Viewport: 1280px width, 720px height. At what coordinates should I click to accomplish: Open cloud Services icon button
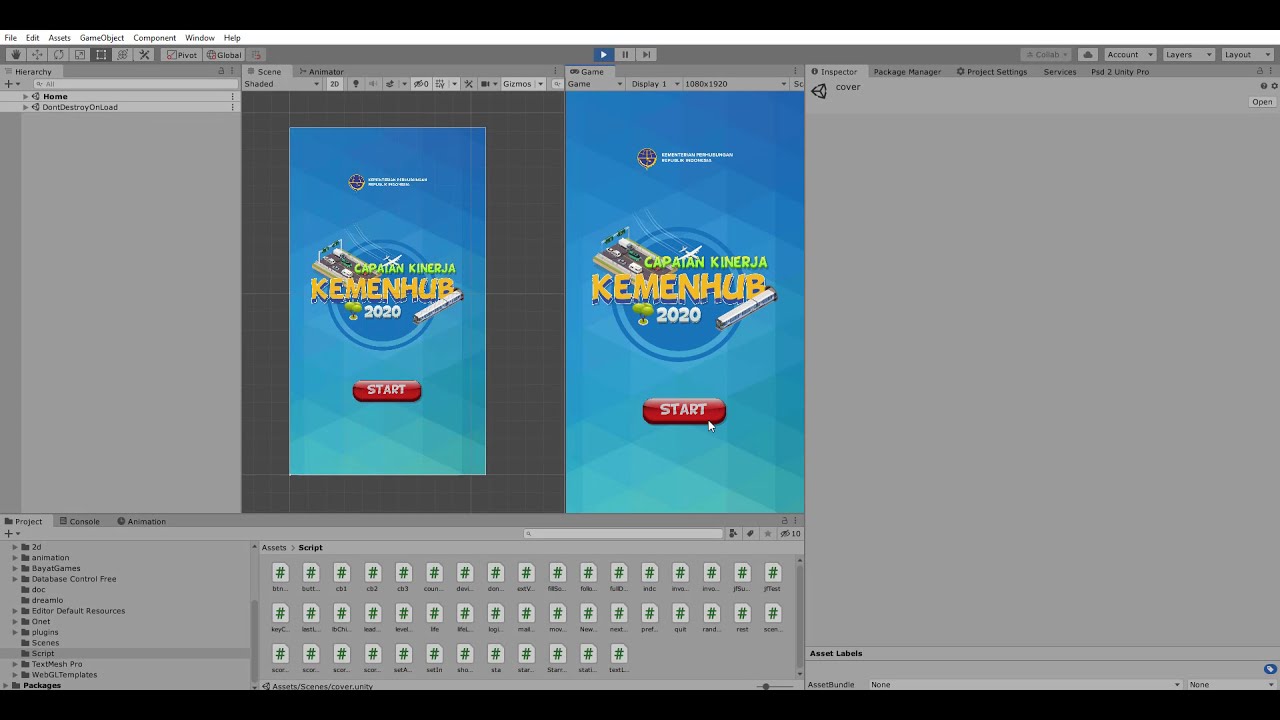(x=1088, y=55)
